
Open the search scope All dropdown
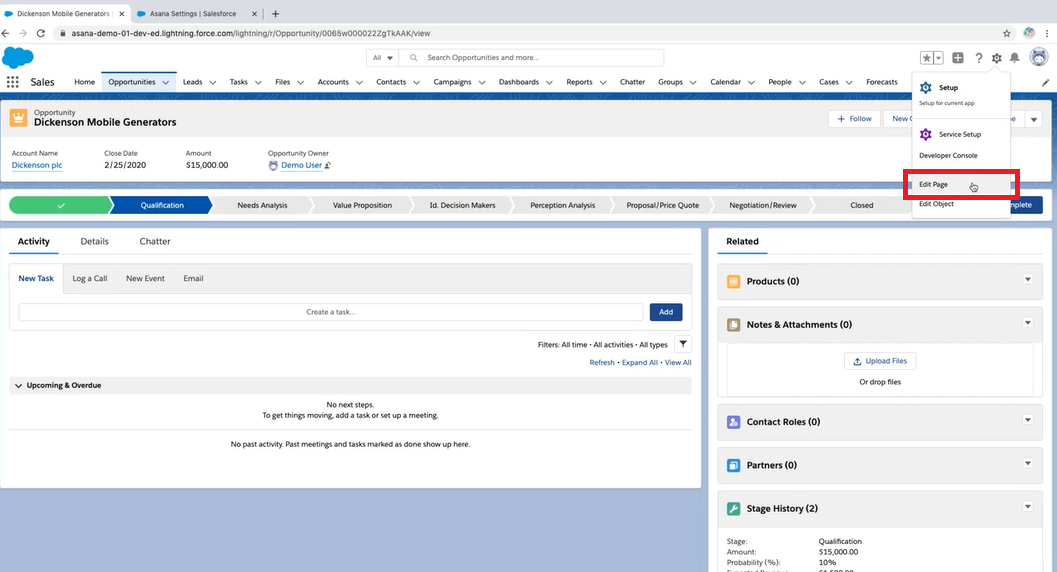click(x=383, y=58)
